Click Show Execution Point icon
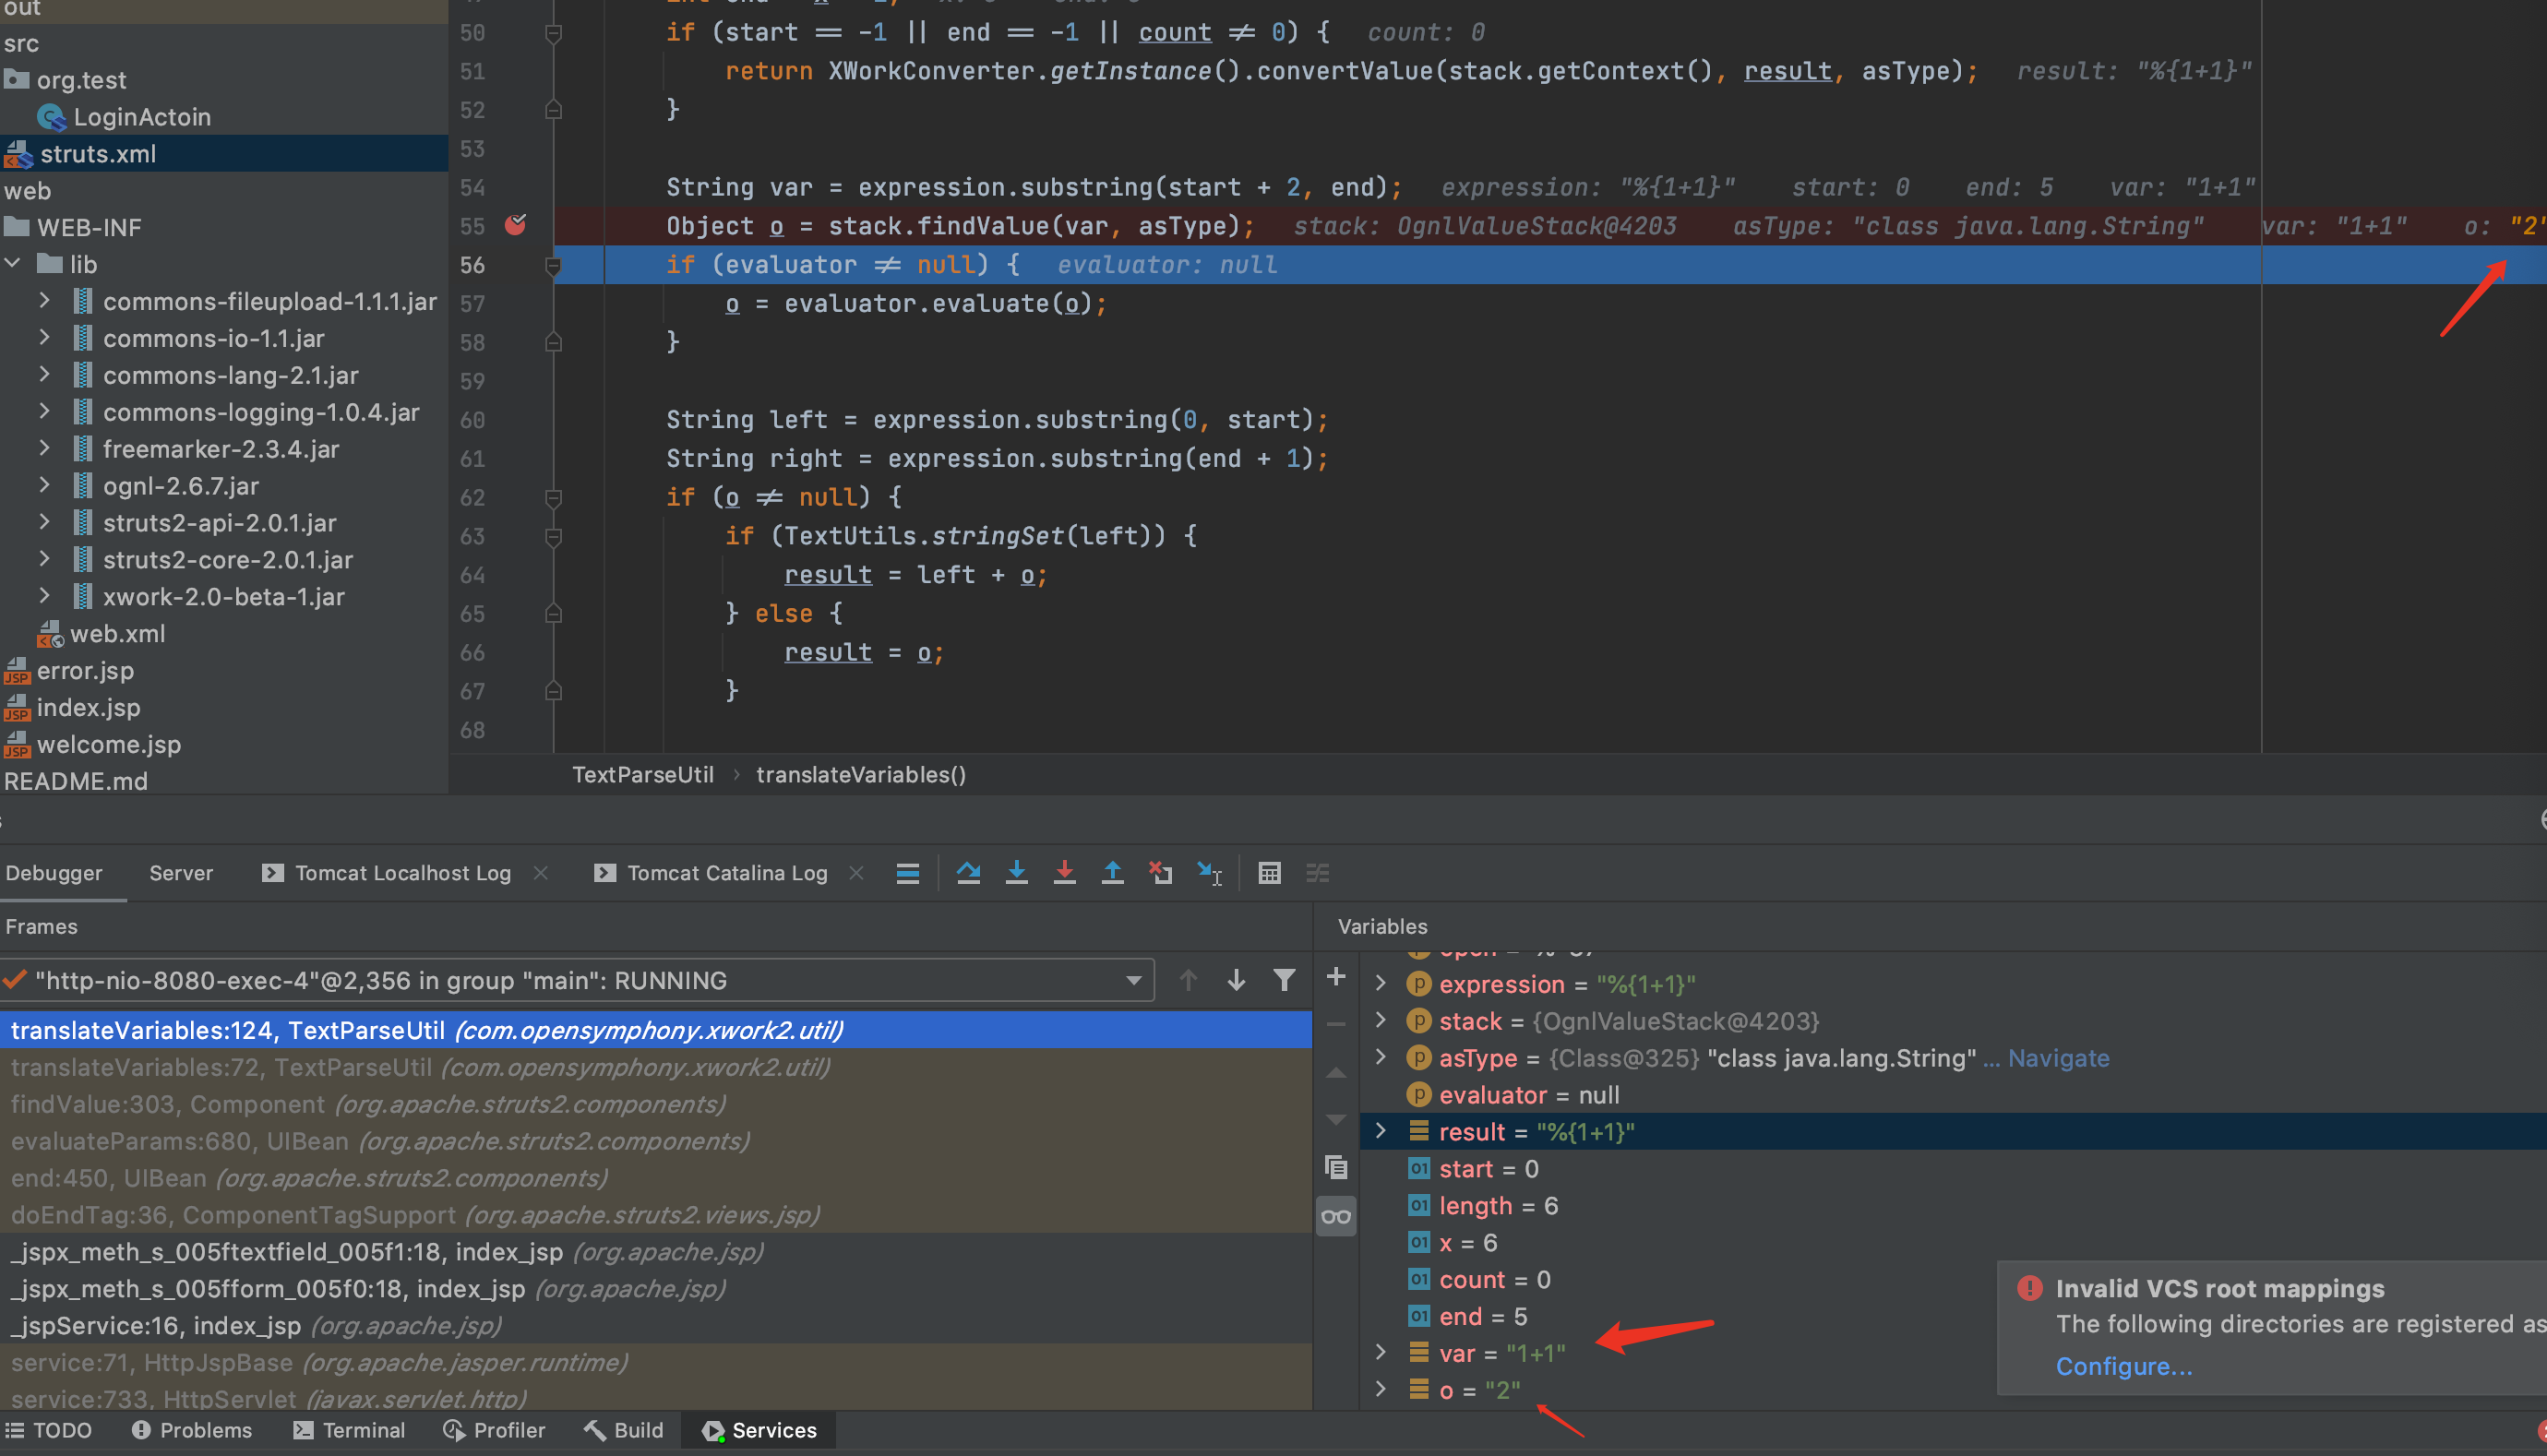Viewport: 2547px width, 1456px height. point(907,872)
